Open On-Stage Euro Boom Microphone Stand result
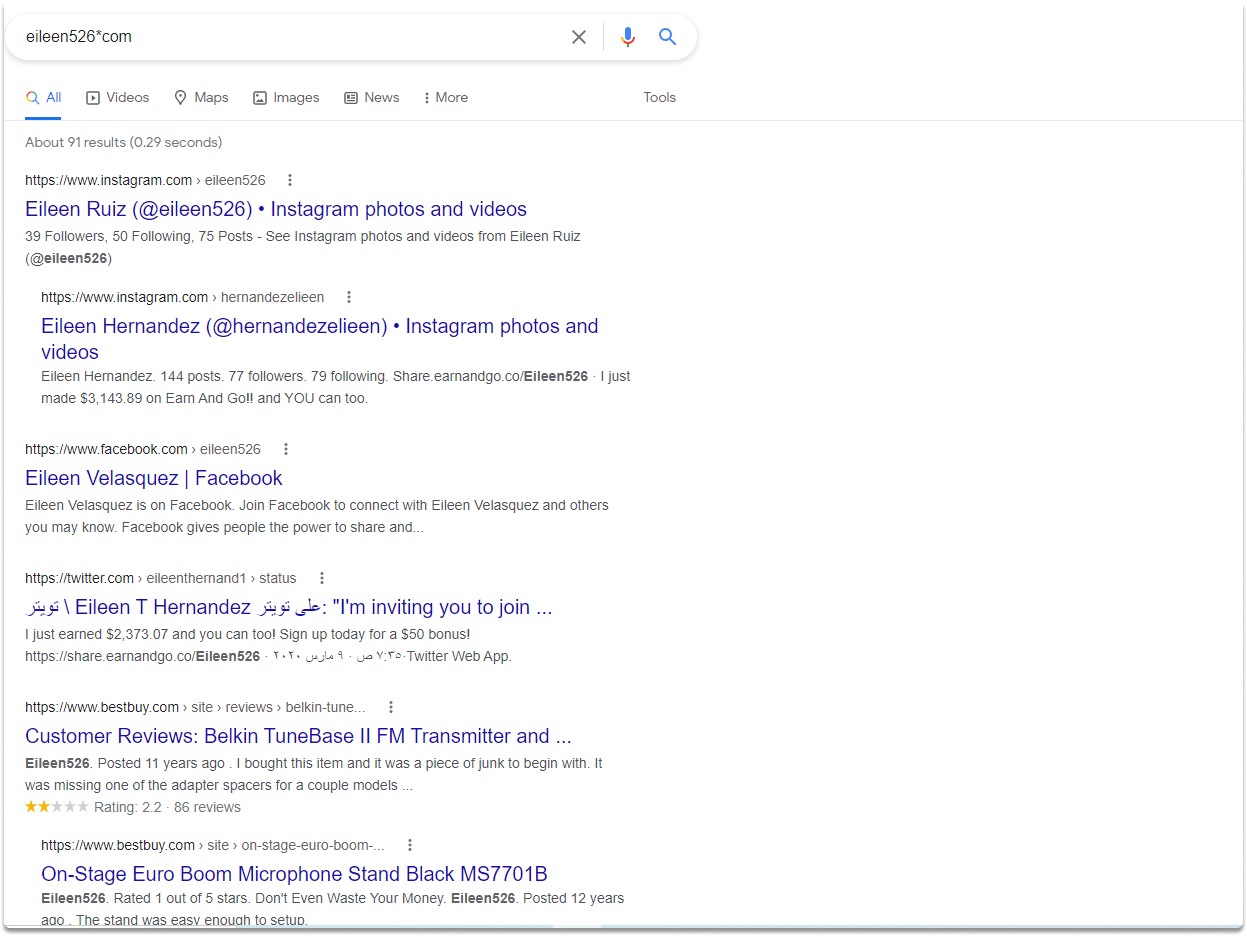1247x936 pixels. 294,874
